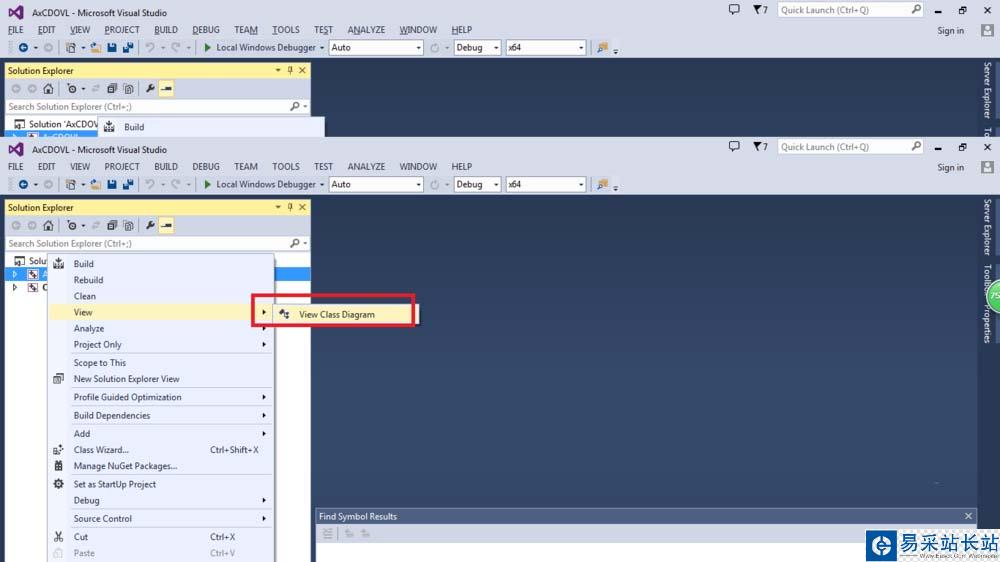Open Project Only submenu
Viewport: 1000px width, 562px height.
point(161,344)
